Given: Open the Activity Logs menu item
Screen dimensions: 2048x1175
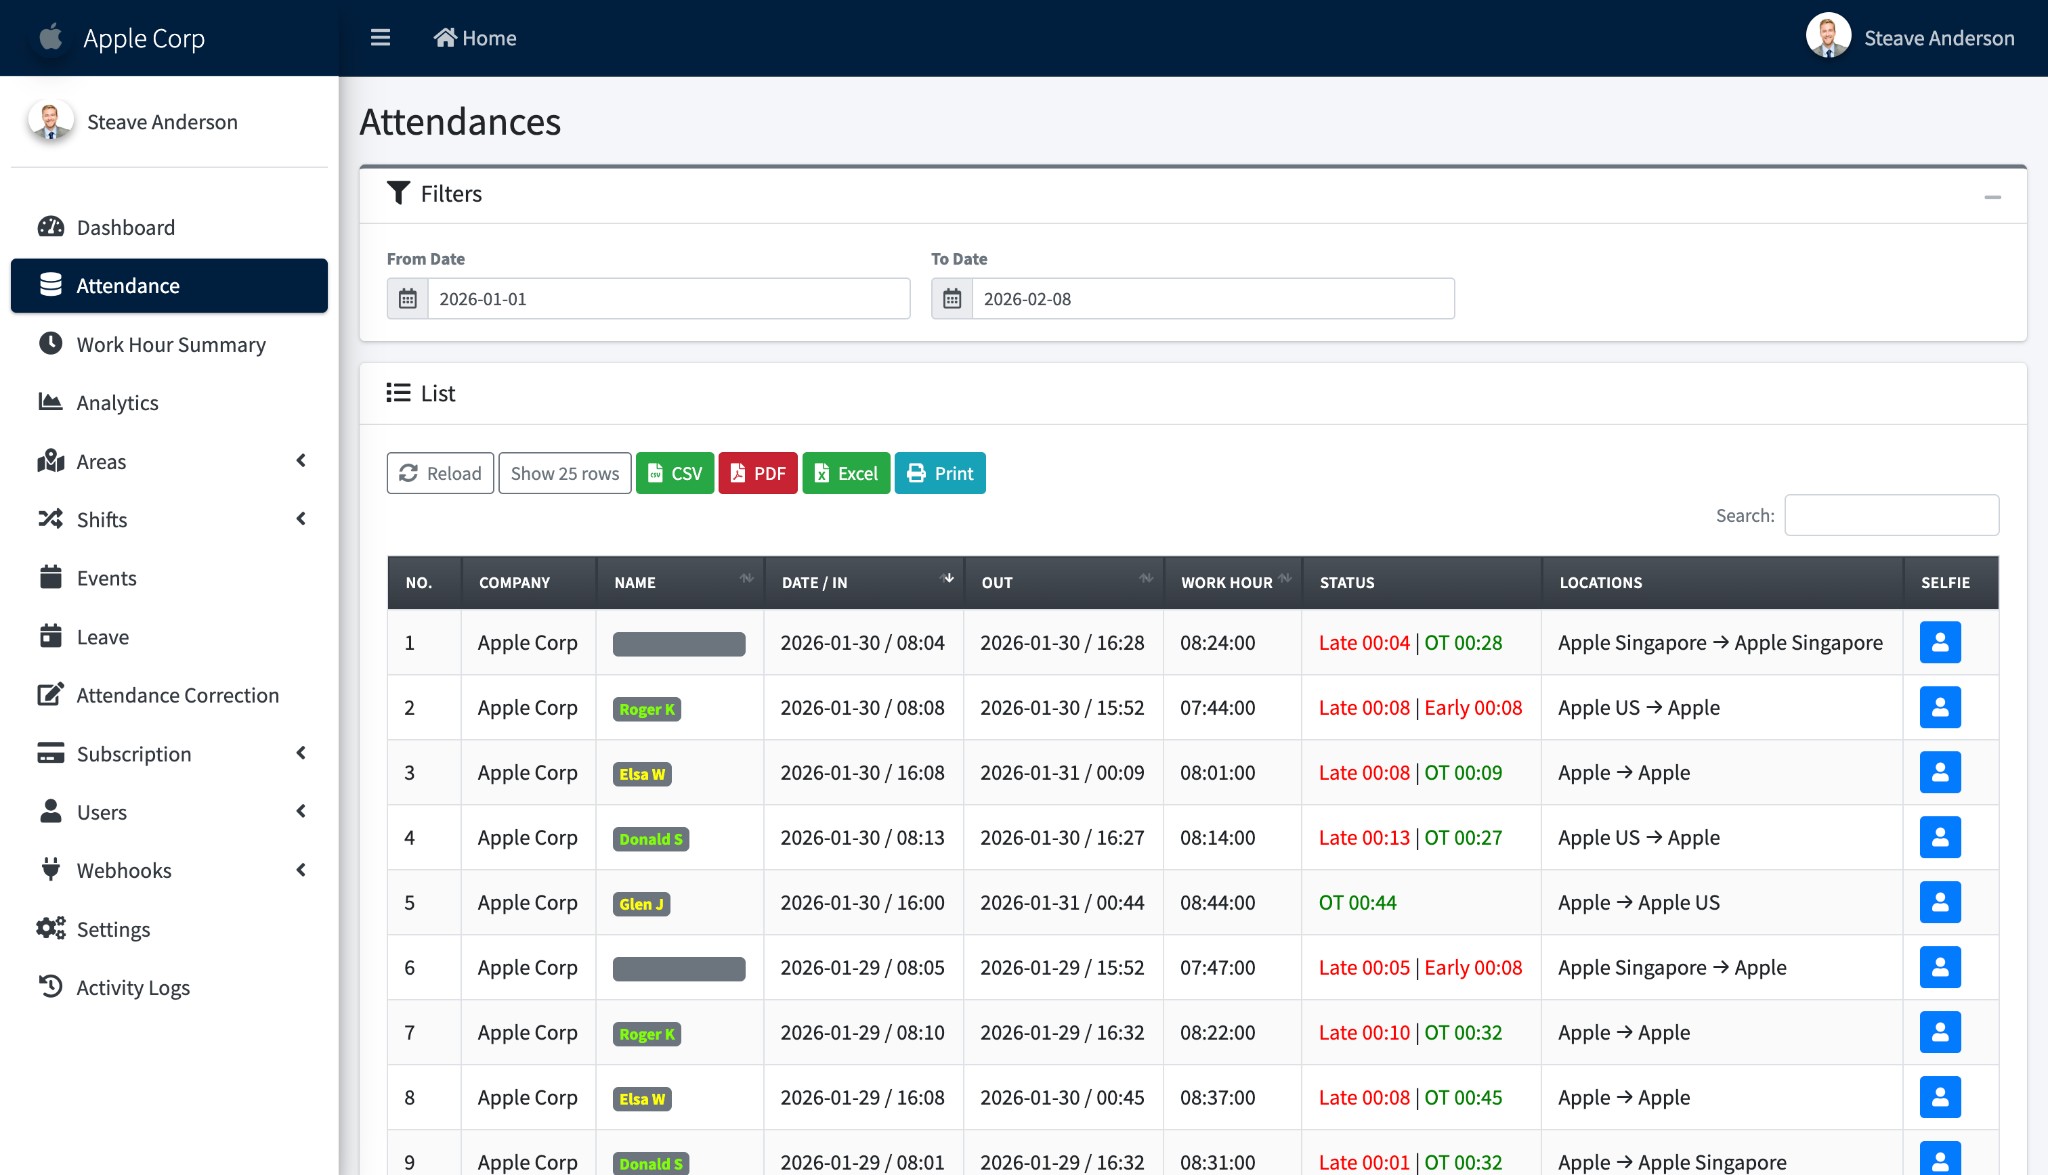Looking at the screenshot, I should point(133,987).
